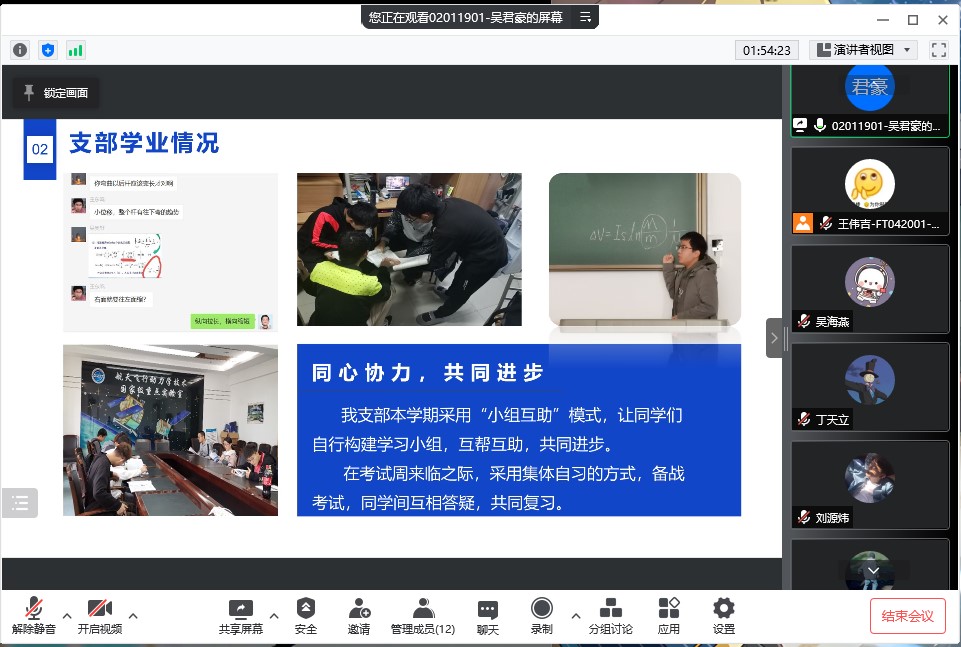Open the Speaker View (演讲者视图) dropdown
Viewport: 961px width, 647px height.
point(864,50)
